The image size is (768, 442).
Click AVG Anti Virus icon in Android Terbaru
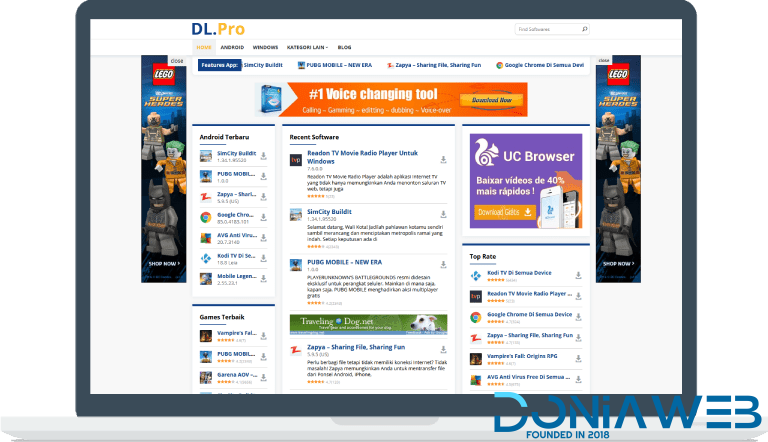206,238
